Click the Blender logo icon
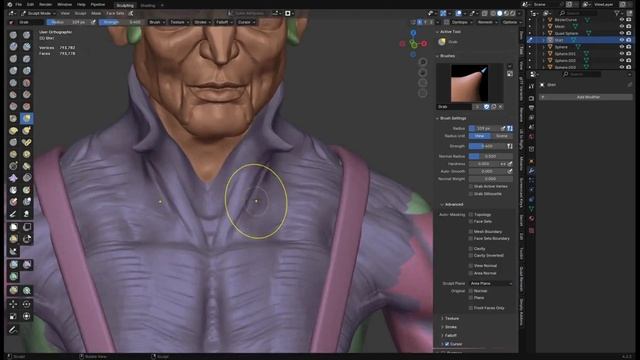Screen dimensions: 640x360 10,4
